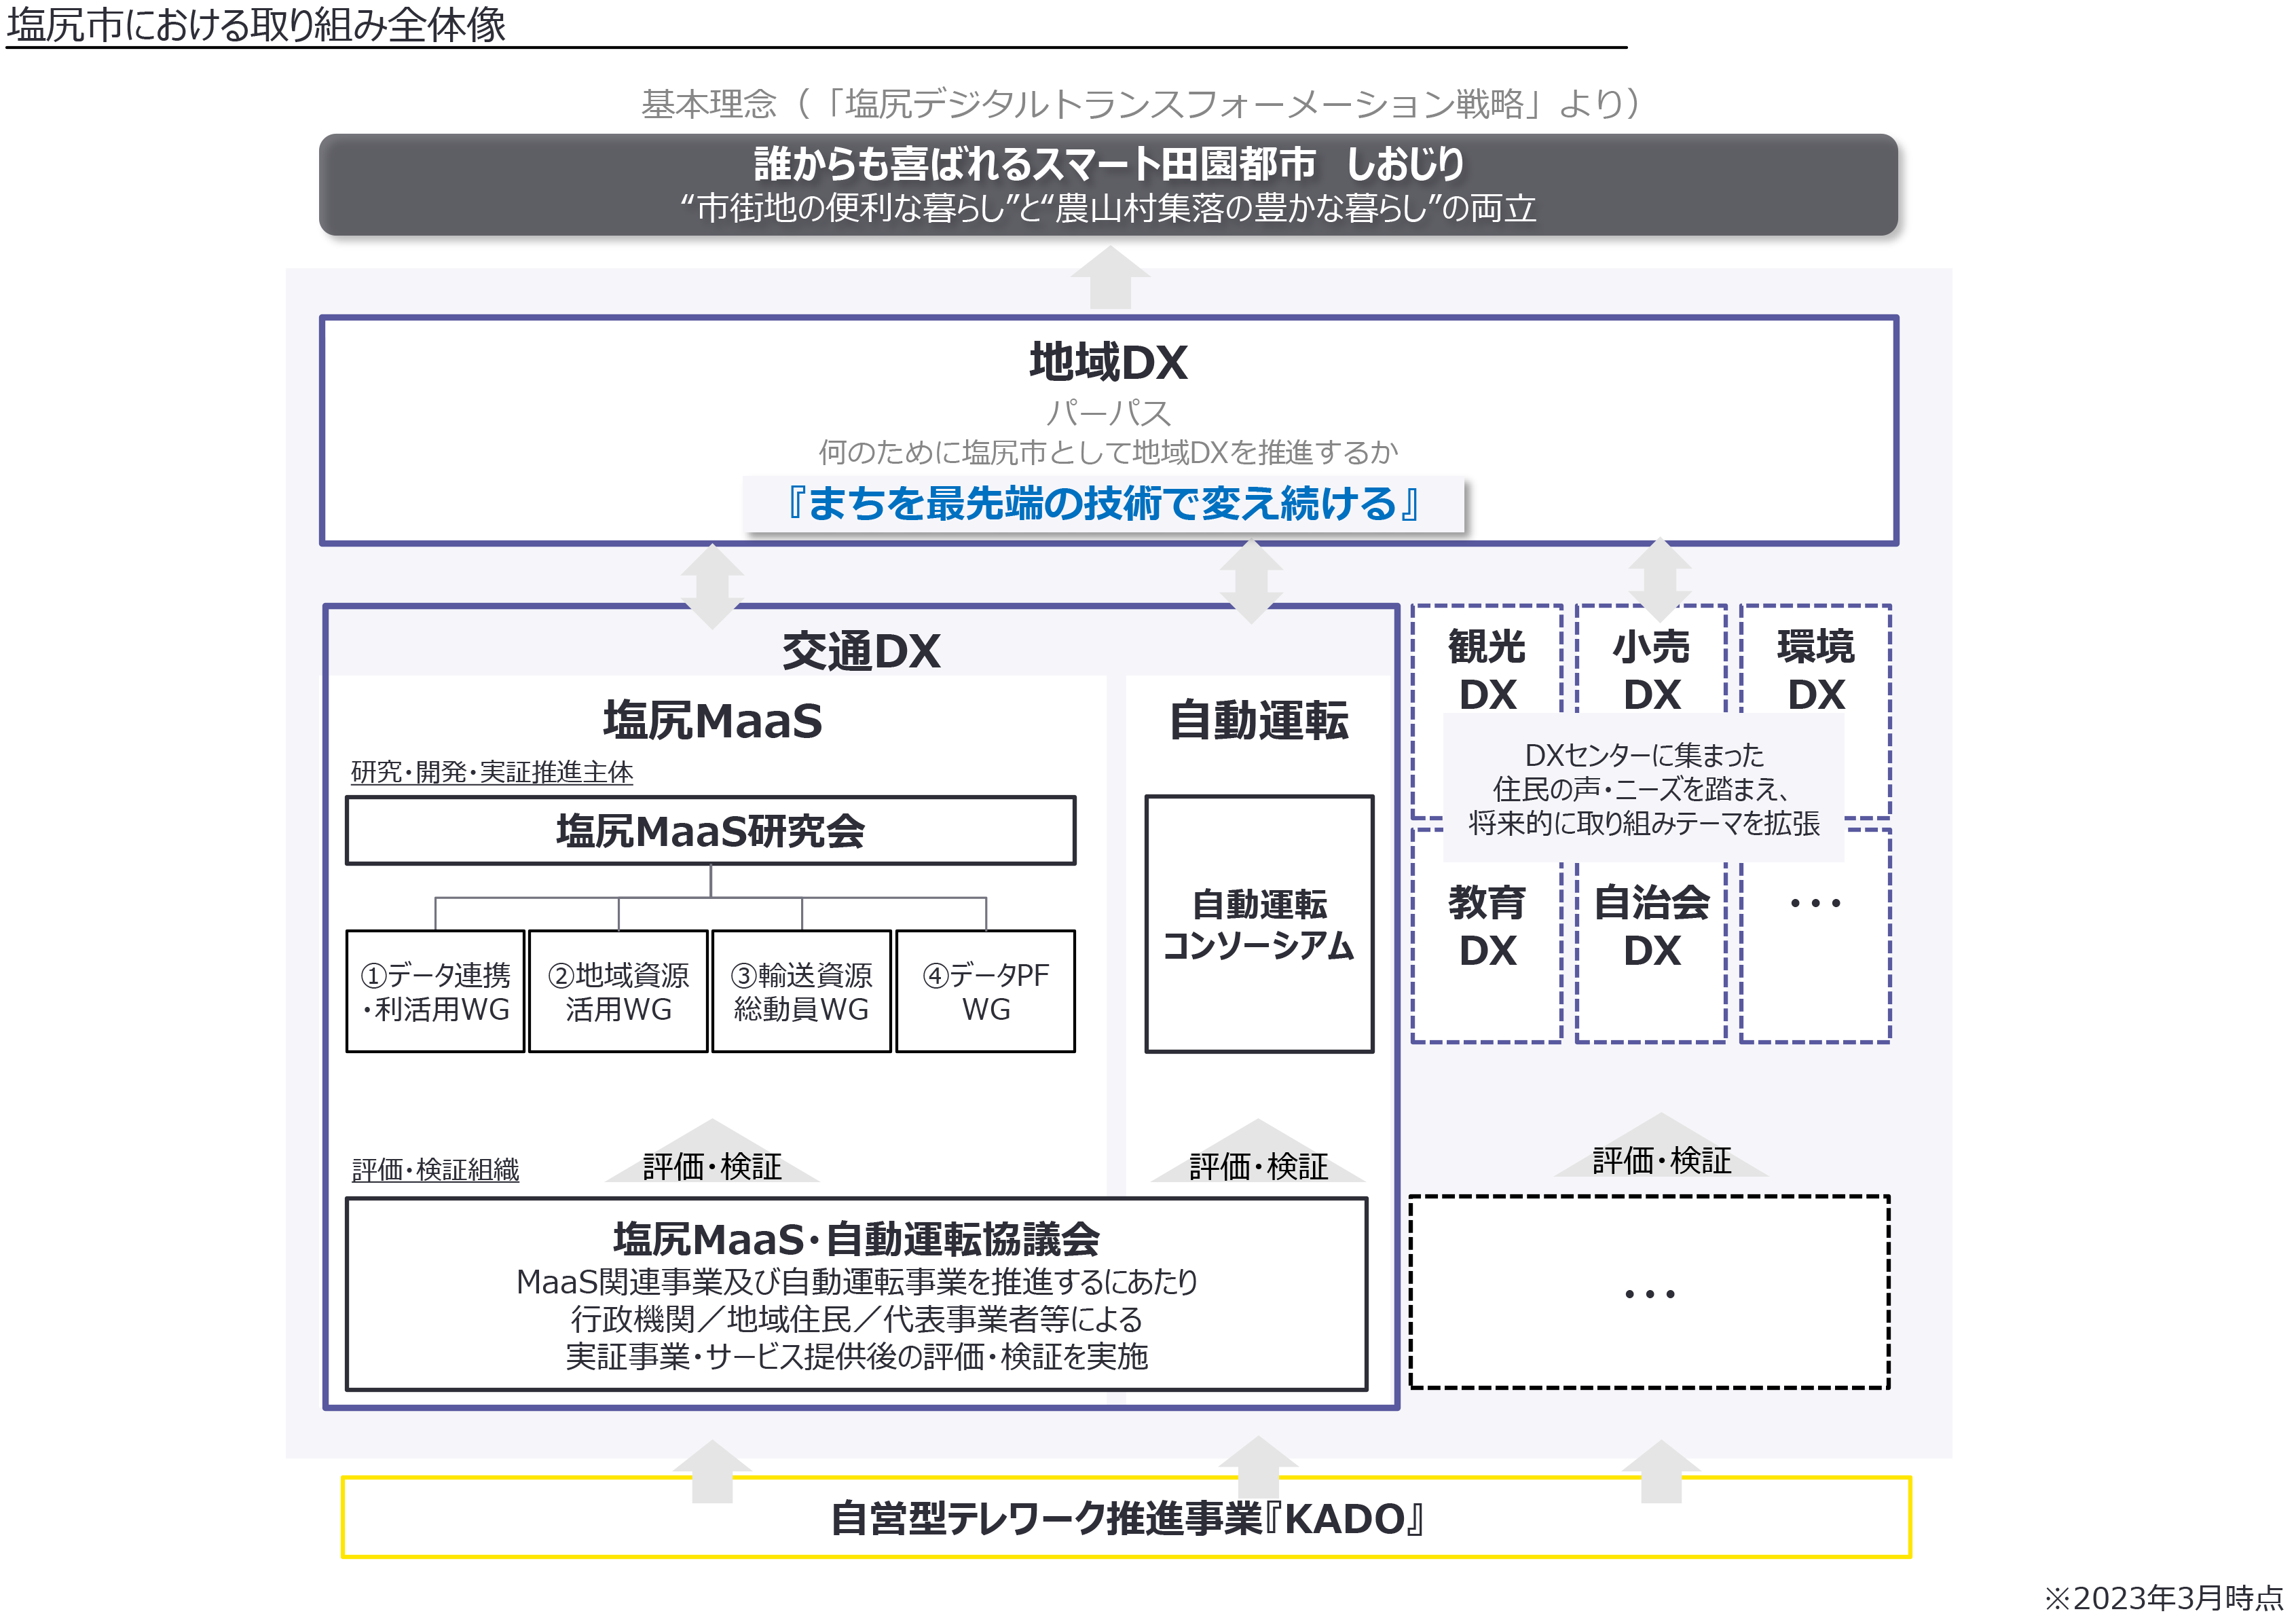Click the 評価・検証組織 underlined label

pos(435,1169)
